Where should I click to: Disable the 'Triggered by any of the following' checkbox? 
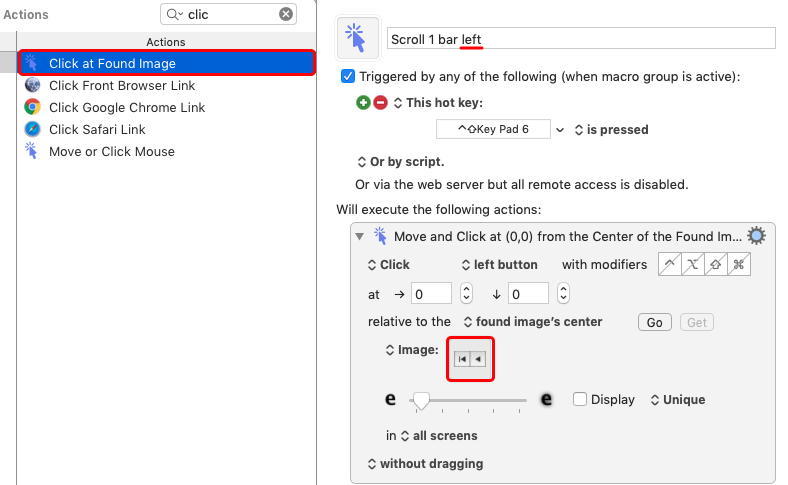[x=348, y=77]
